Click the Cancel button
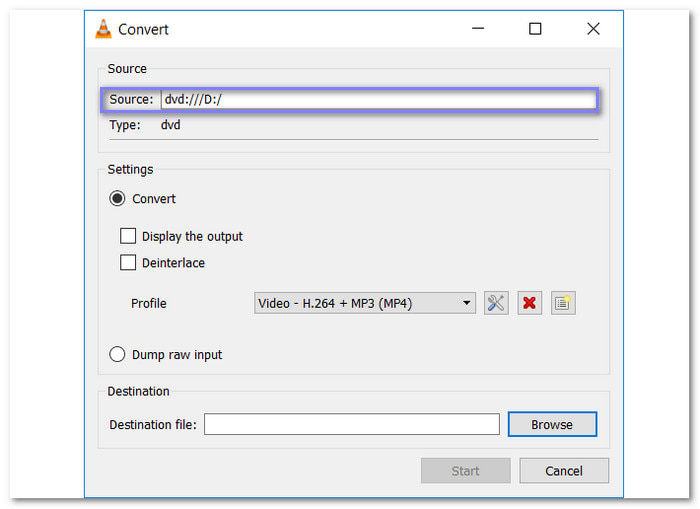700x509 pixels. point(564,471)
